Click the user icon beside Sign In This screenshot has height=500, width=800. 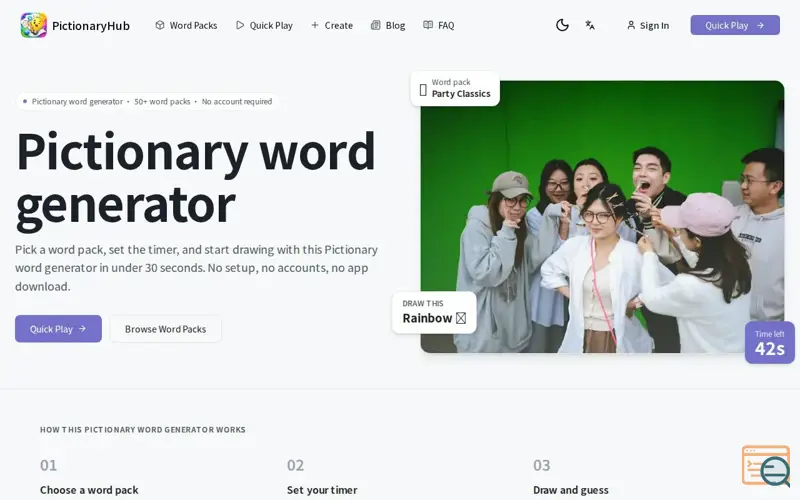[631, 25]
